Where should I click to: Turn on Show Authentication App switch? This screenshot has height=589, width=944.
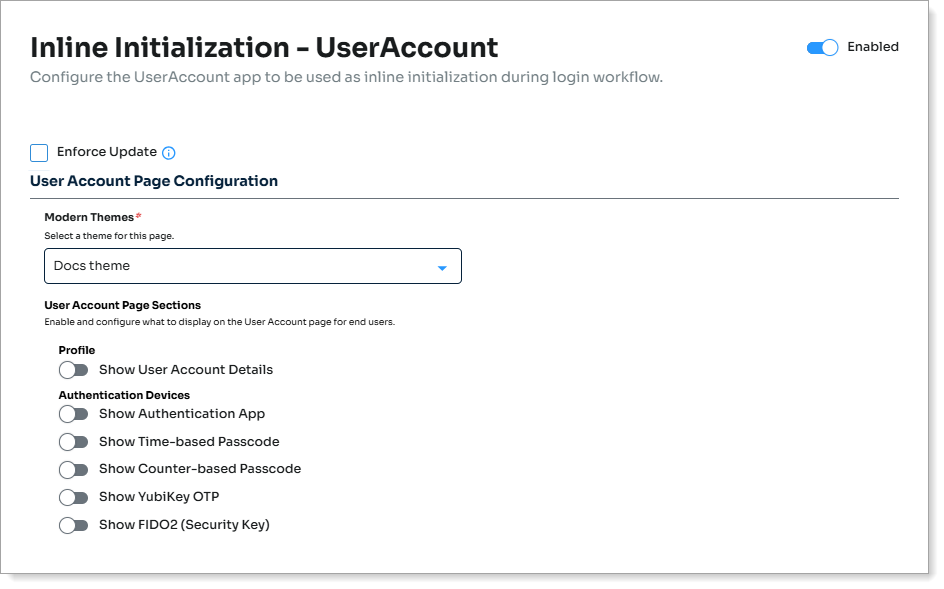pos(74,414)
